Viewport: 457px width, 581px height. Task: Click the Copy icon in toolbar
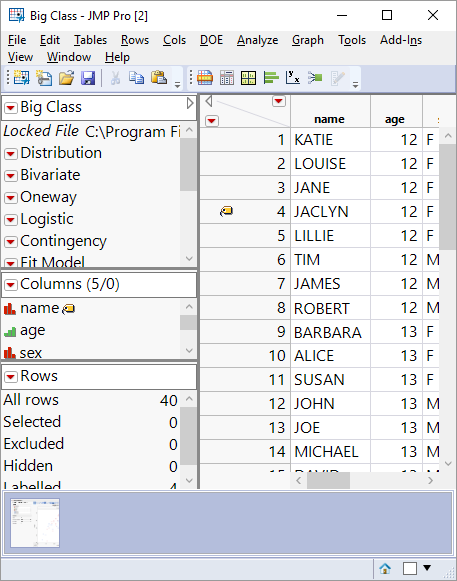tap(137, 78)
